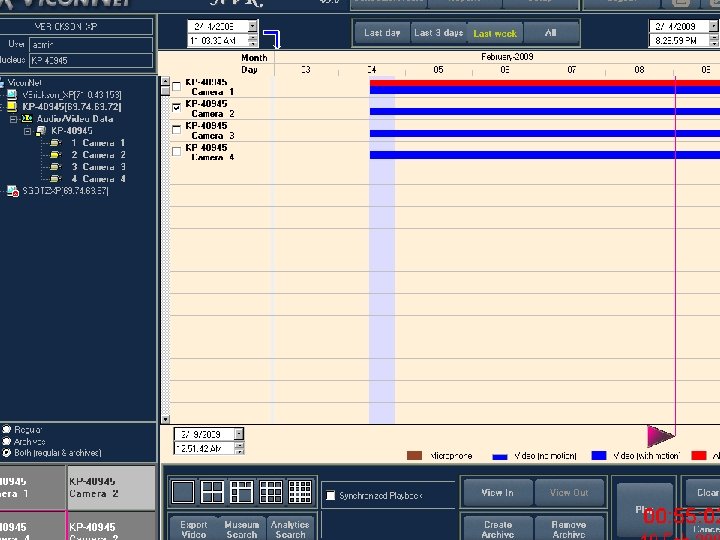Switch range to Last week
The image size is (720, 540).
[x=495, y=33]
